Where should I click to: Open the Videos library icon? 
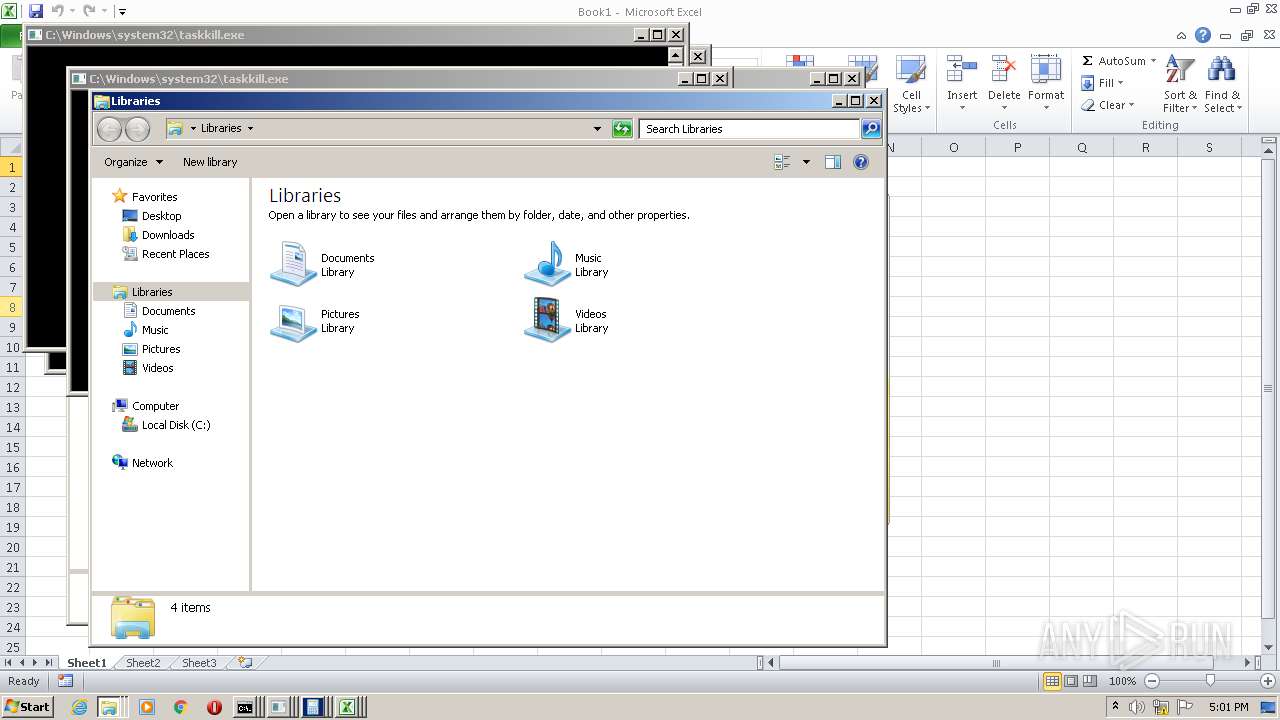(x=547, y=320)
